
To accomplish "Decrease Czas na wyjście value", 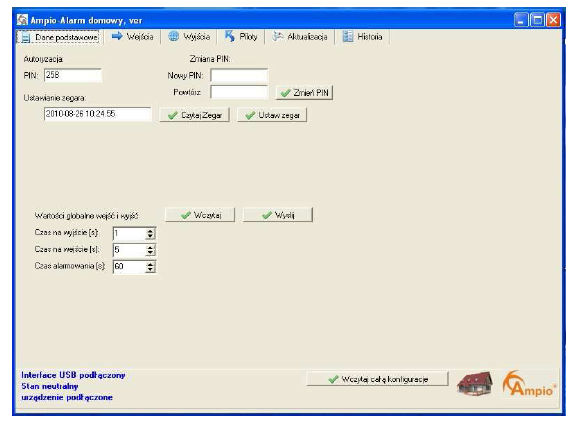I will (150, 236).
